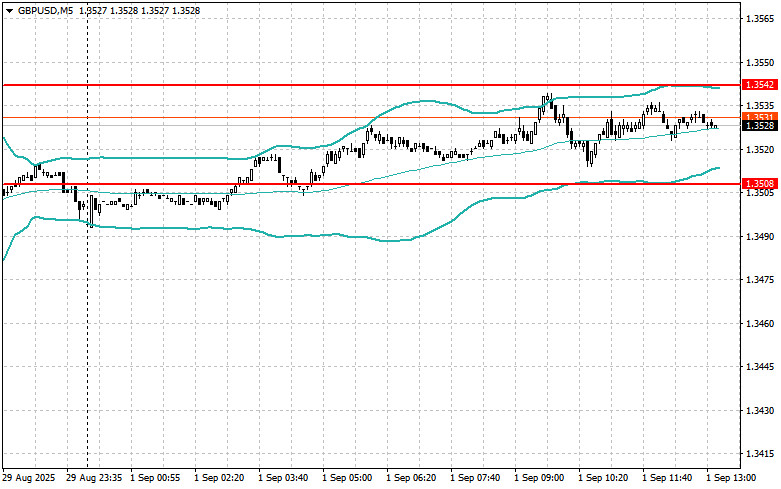Click the 1 Sep 02:20 time label
This screenshot has height=489, width=781.
(219, 478)
